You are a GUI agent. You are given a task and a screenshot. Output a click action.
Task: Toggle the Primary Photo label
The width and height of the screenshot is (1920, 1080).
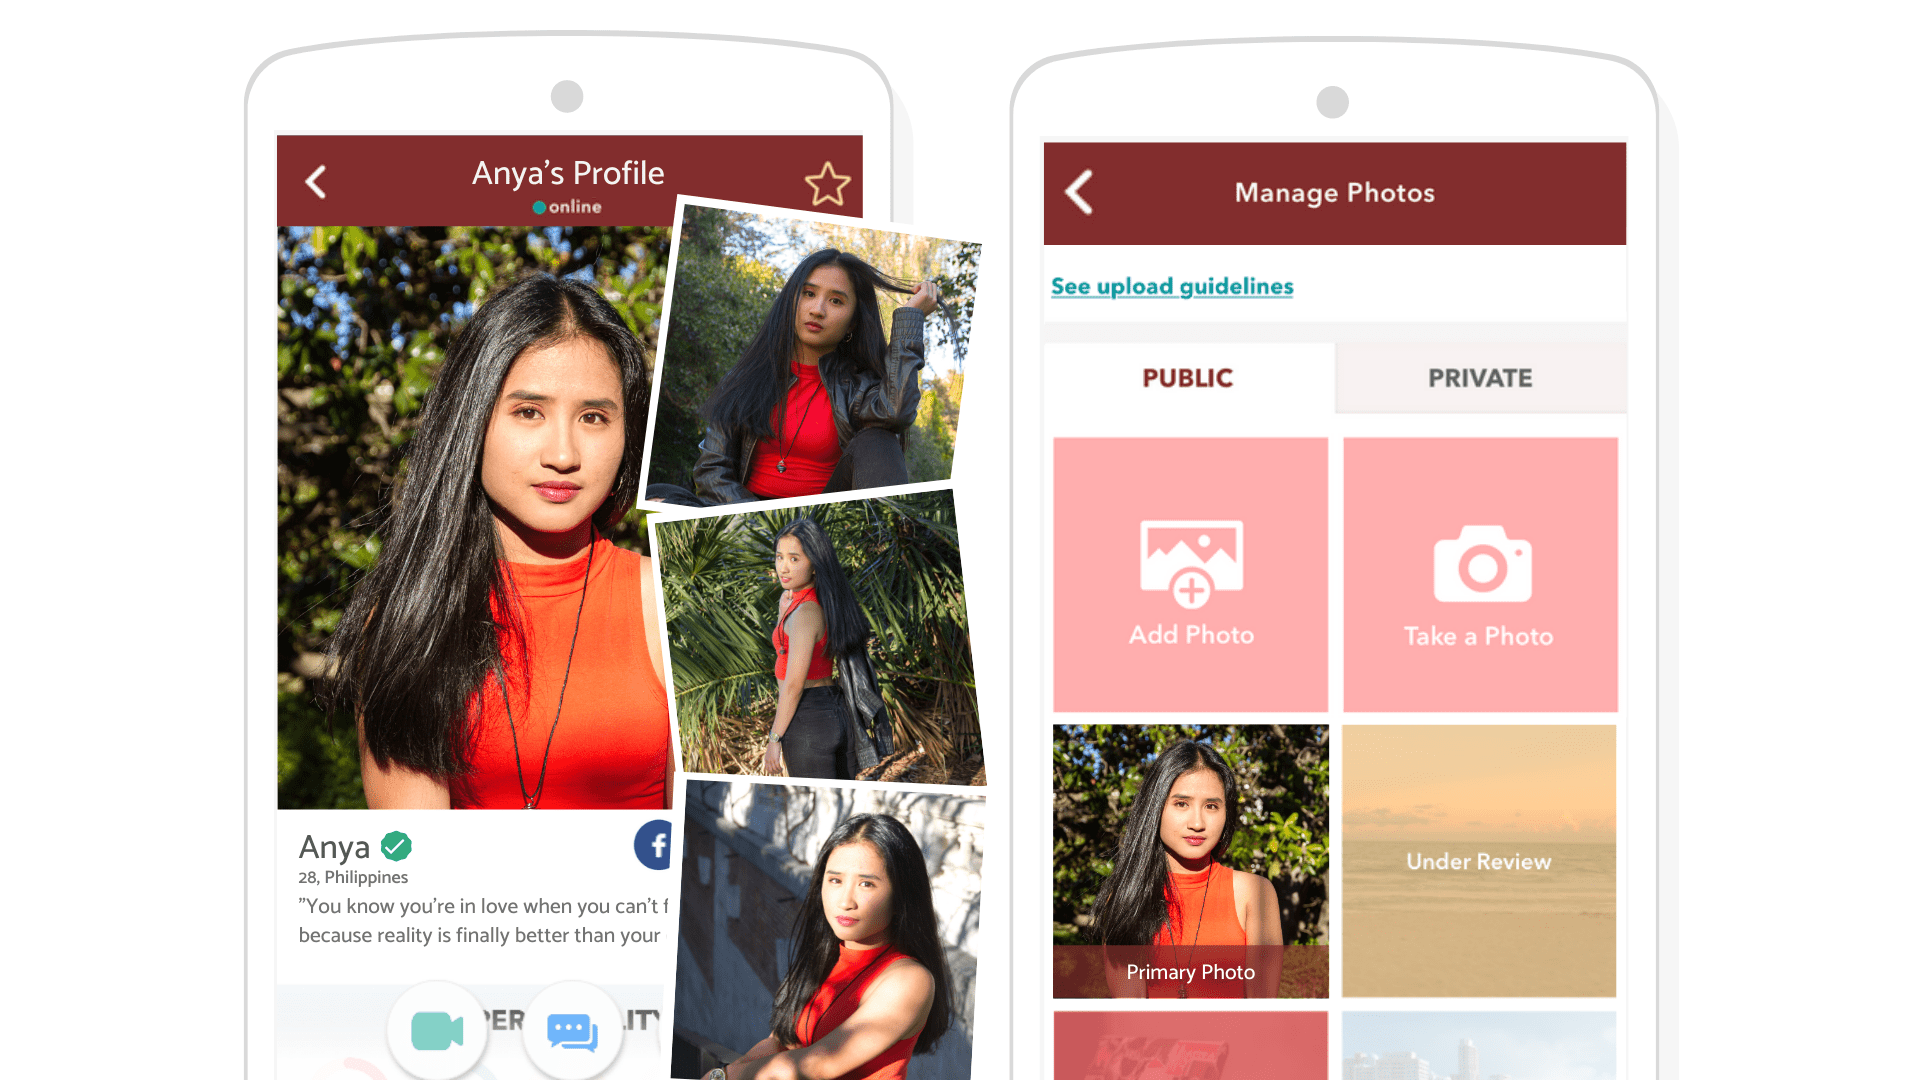pyautogui.click(x=1188, y=973)
